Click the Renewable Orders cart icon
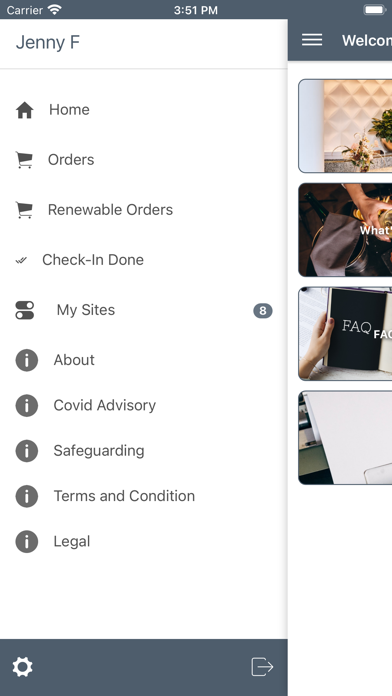The height and width of the screenshot is (696, 392). pyautogui.click(x=24, y=210)
